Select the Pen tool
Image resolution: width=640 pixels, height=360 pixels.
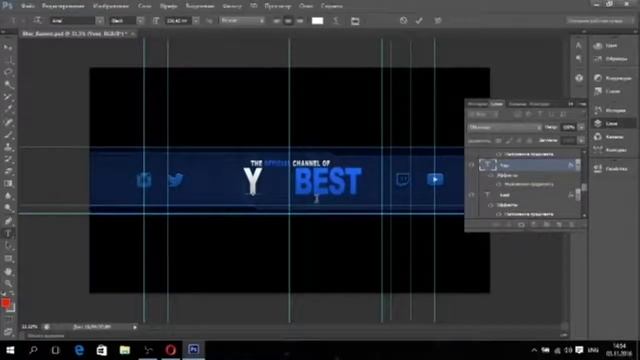pyautogui.click(x=8, y=221)
